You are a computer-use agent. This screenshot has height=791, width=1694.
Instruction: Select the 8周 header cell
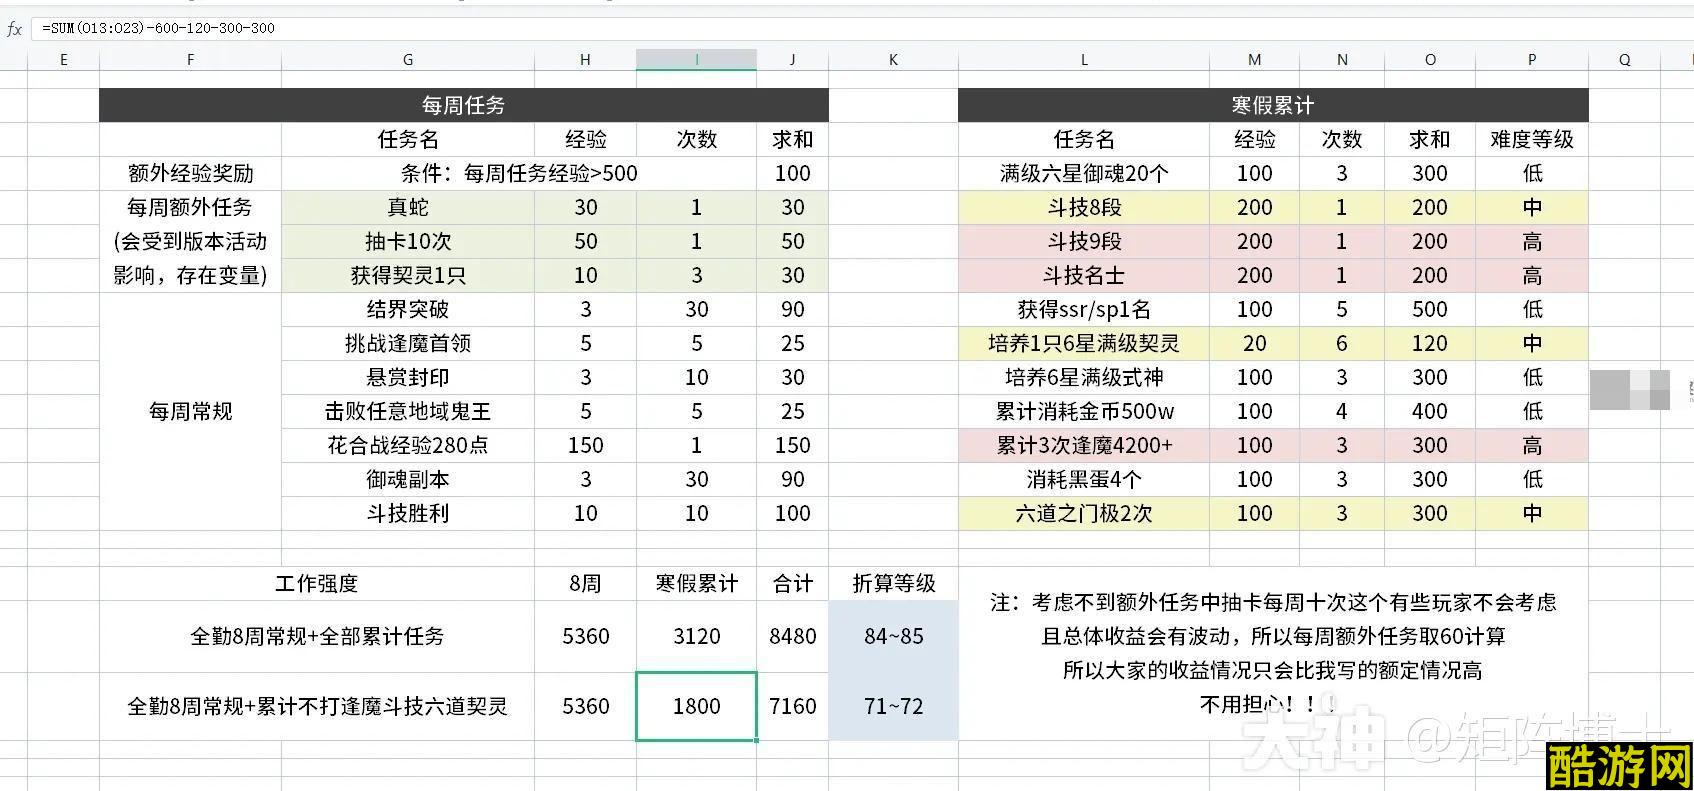pyautogui.click(x=585, y=583)
